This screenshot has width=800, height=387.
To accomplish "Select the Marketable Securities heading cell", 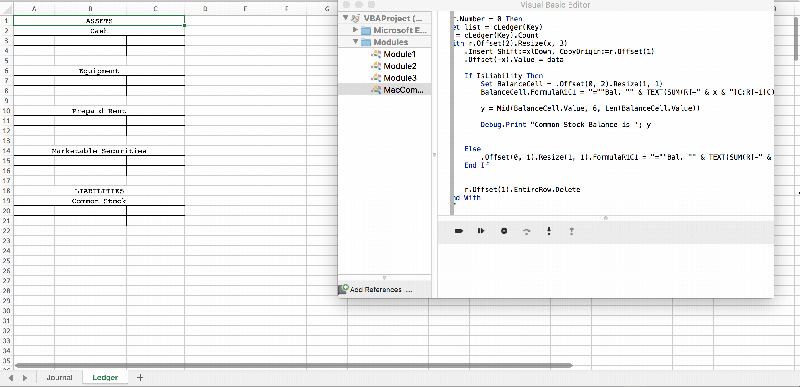I will tap(99, 151).
